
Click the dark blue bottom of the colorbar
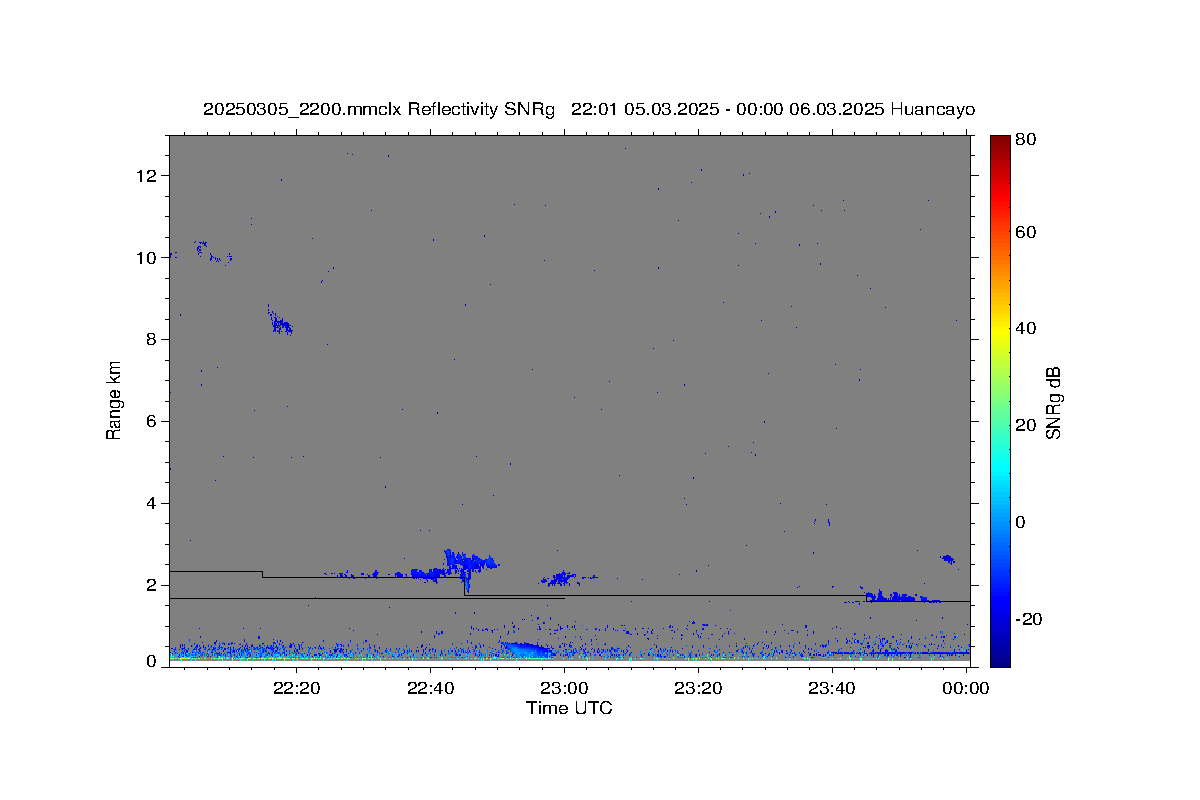1000,655
